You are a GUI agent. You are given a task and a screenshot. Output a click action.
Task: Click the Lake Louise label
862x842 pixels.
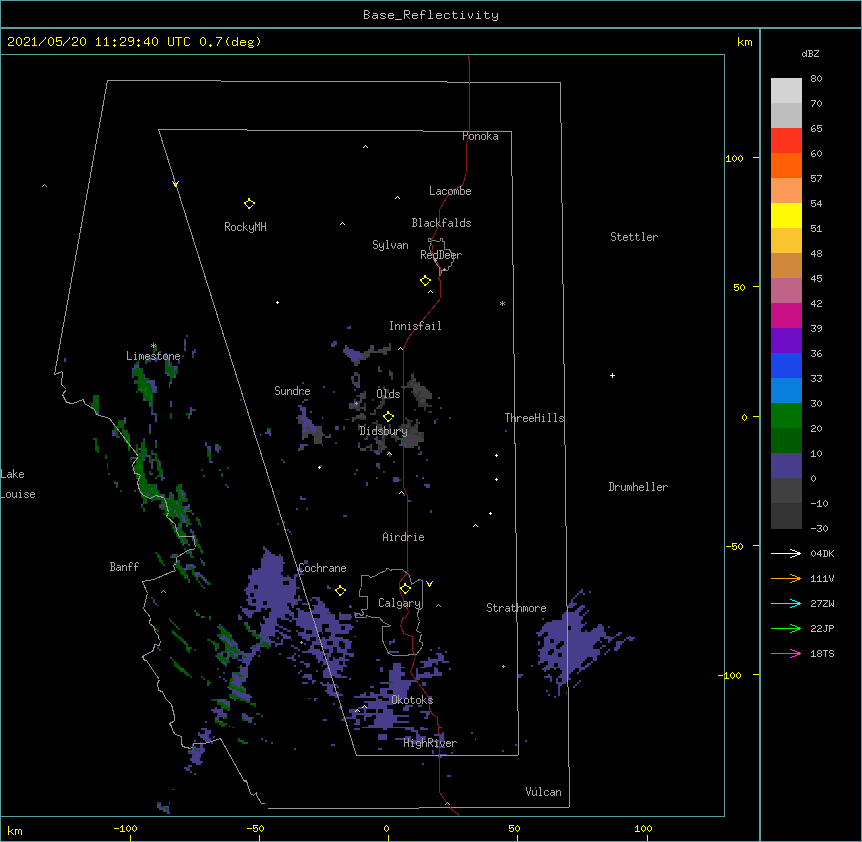[18, 484]
